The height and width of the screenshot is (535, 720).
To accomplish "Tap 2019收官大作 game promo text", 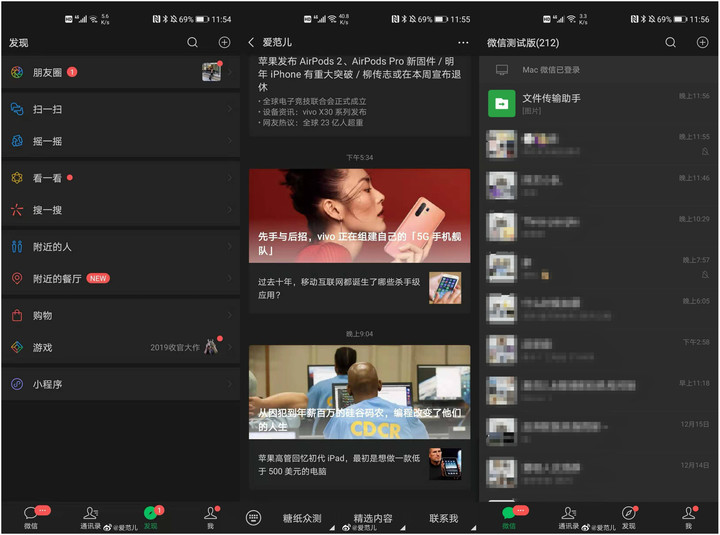I will pyautogui.click(x=175, y=347).
